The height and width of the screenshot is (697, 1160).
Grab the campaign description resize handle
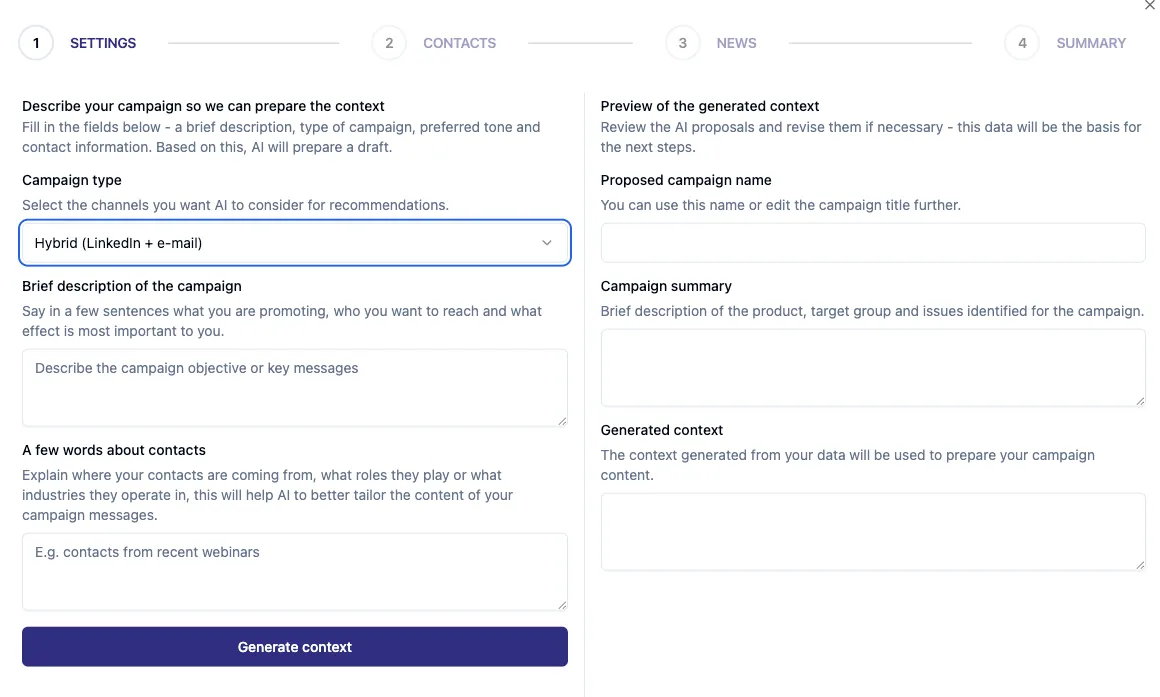point(562,421)
